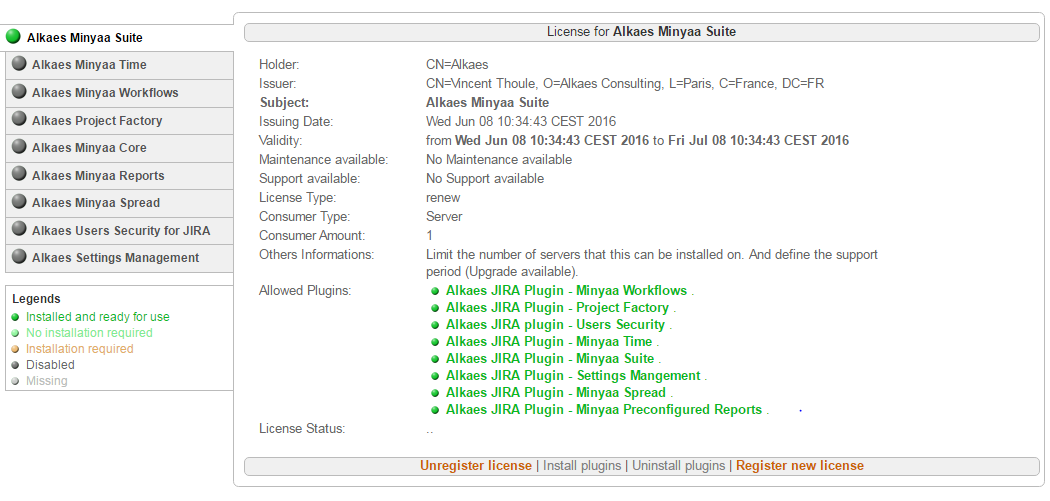The width and height of the screenshot is (1050, 501).
Task: Click the gray status icon beside Alkaes Minyaa Core
Action: point(19,147)
